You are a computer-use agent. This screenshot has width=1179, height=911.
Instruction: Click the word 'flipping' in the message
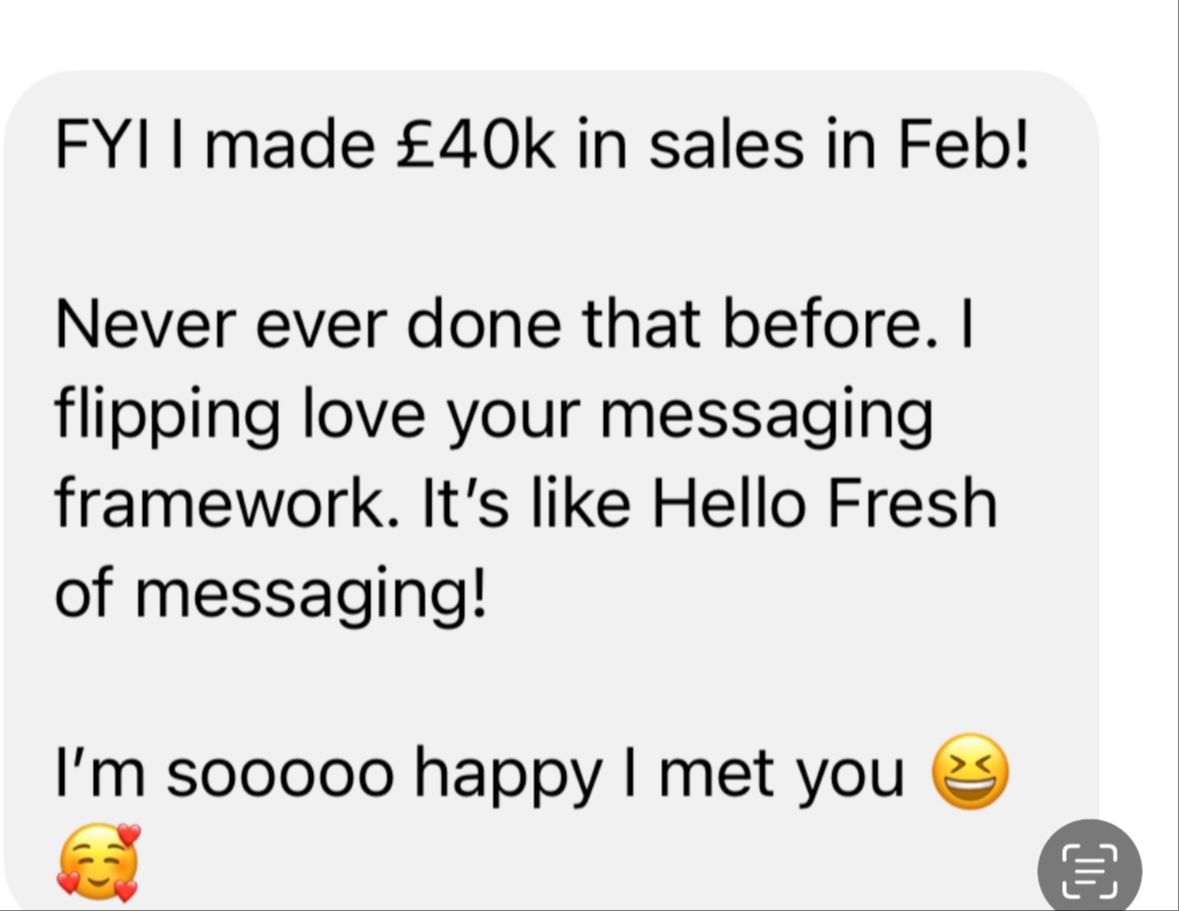pyautogui.click(x=168, y=416)
